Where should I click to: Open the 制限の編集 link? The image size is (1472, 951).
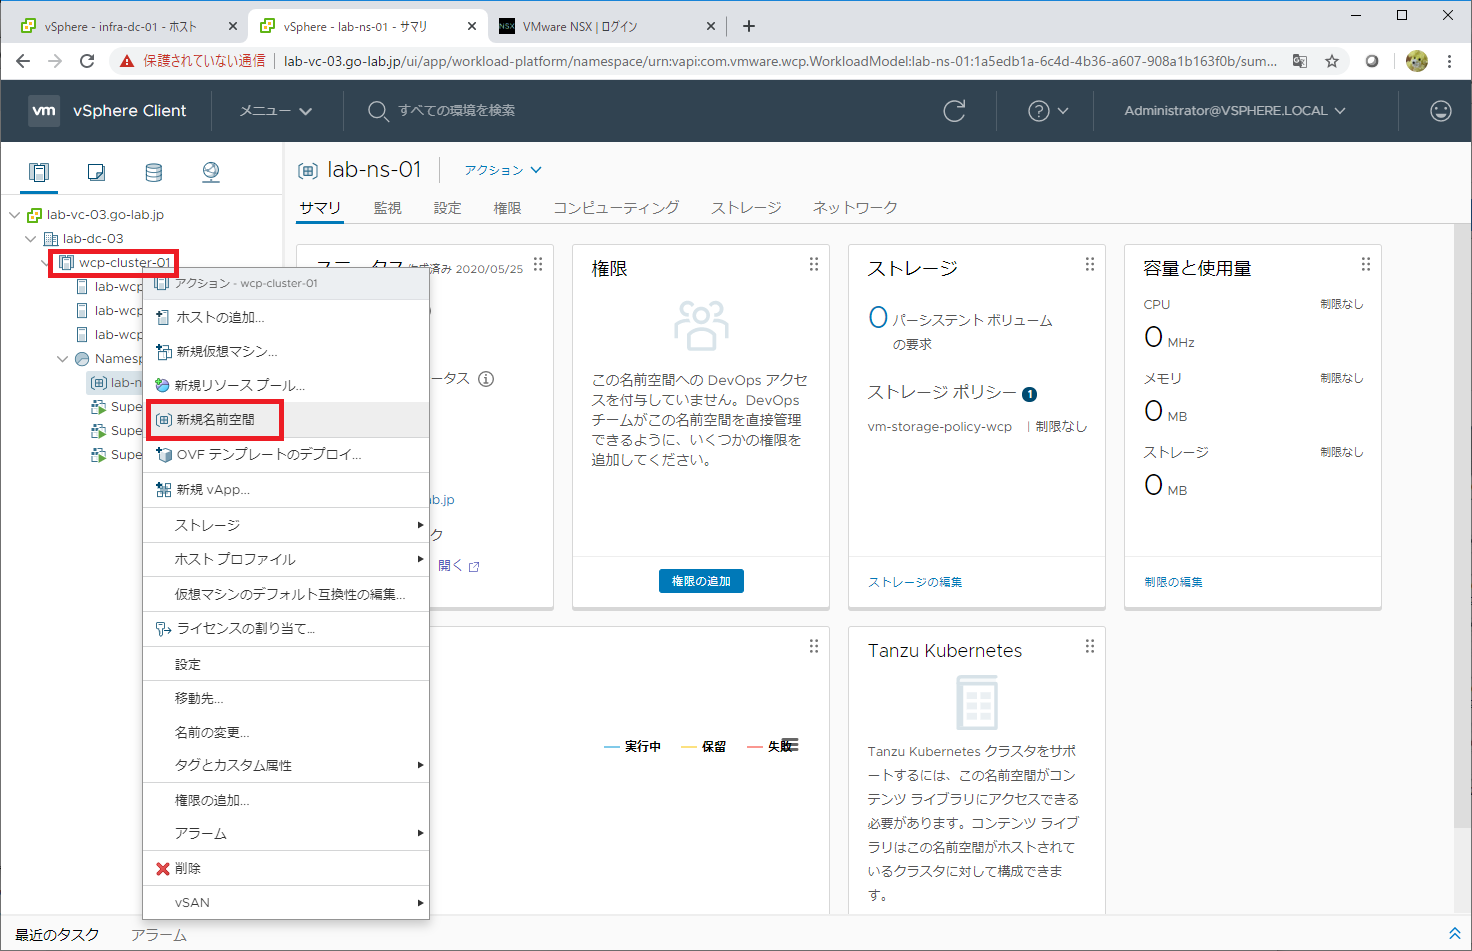[1173, 582]
